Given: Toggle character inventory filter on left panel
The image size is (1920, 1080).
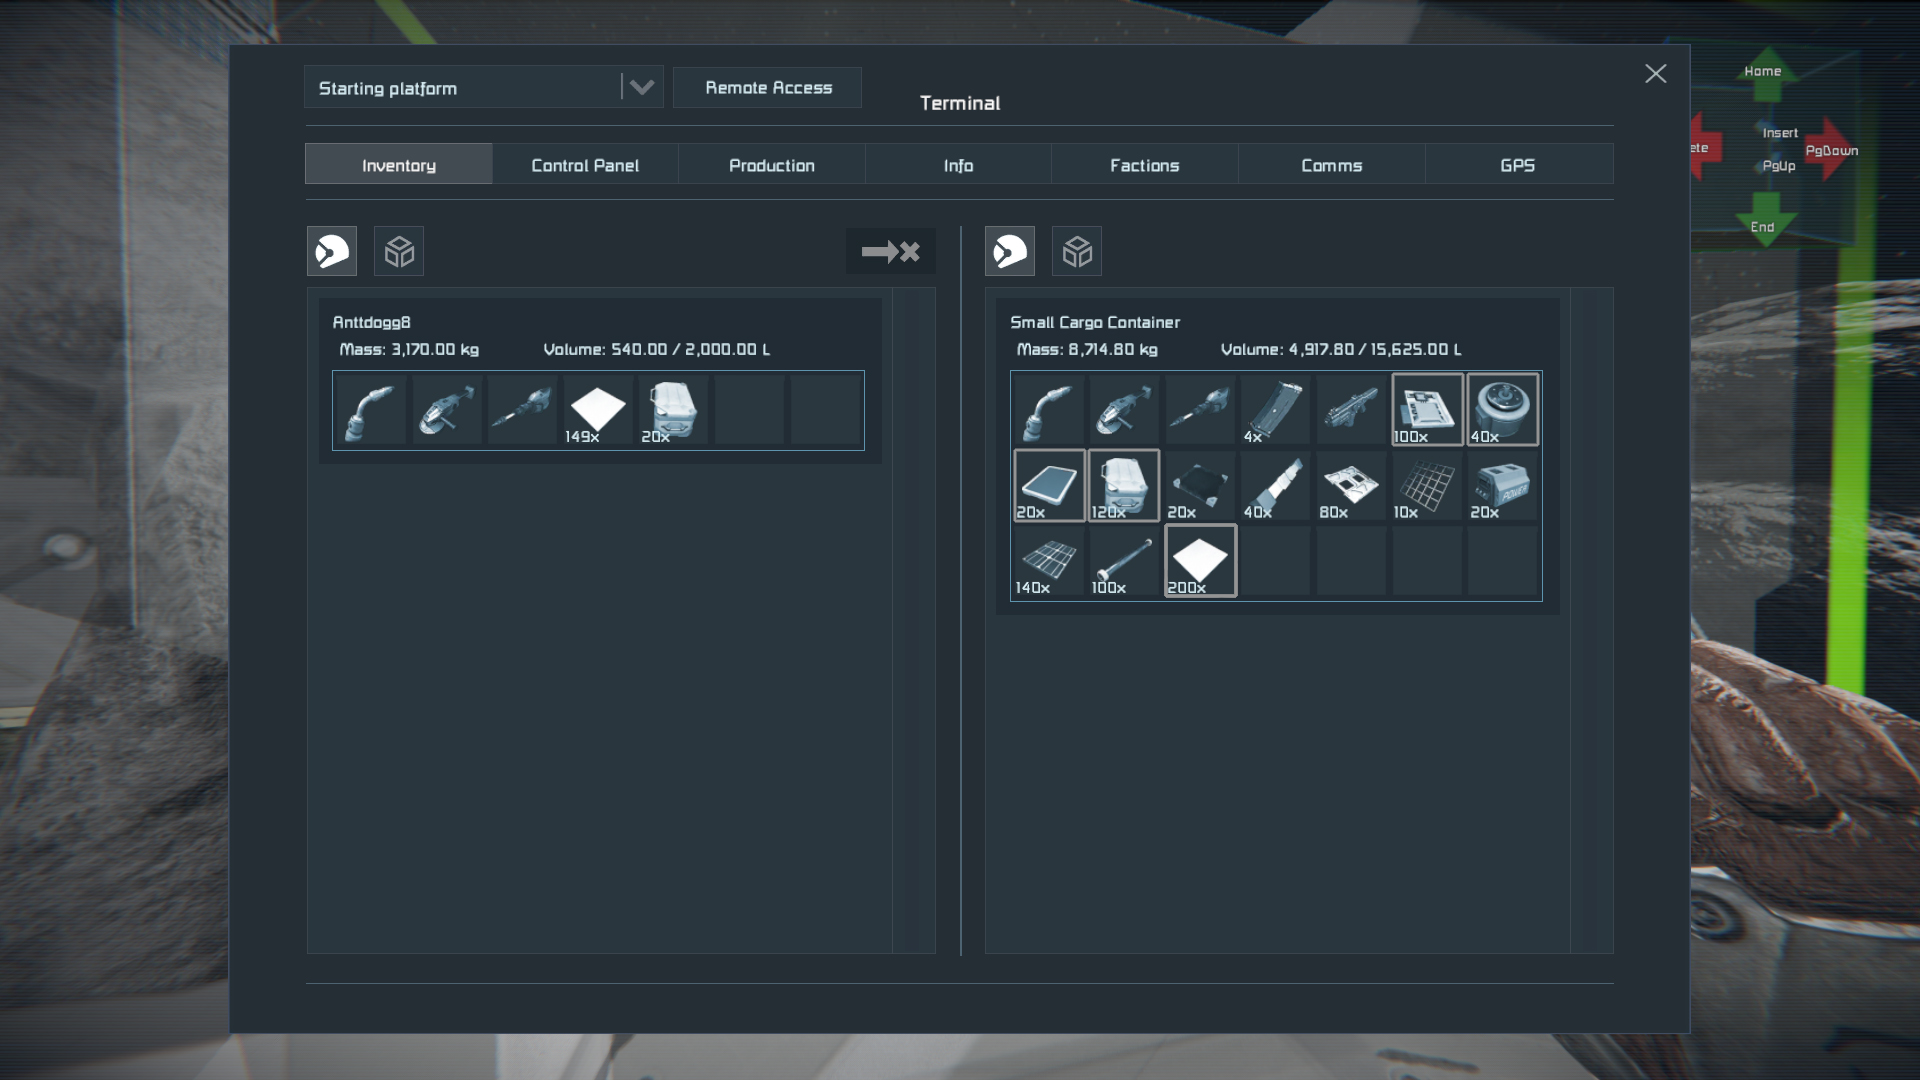Looking at the screenshot, I should (x=332, y=251).
